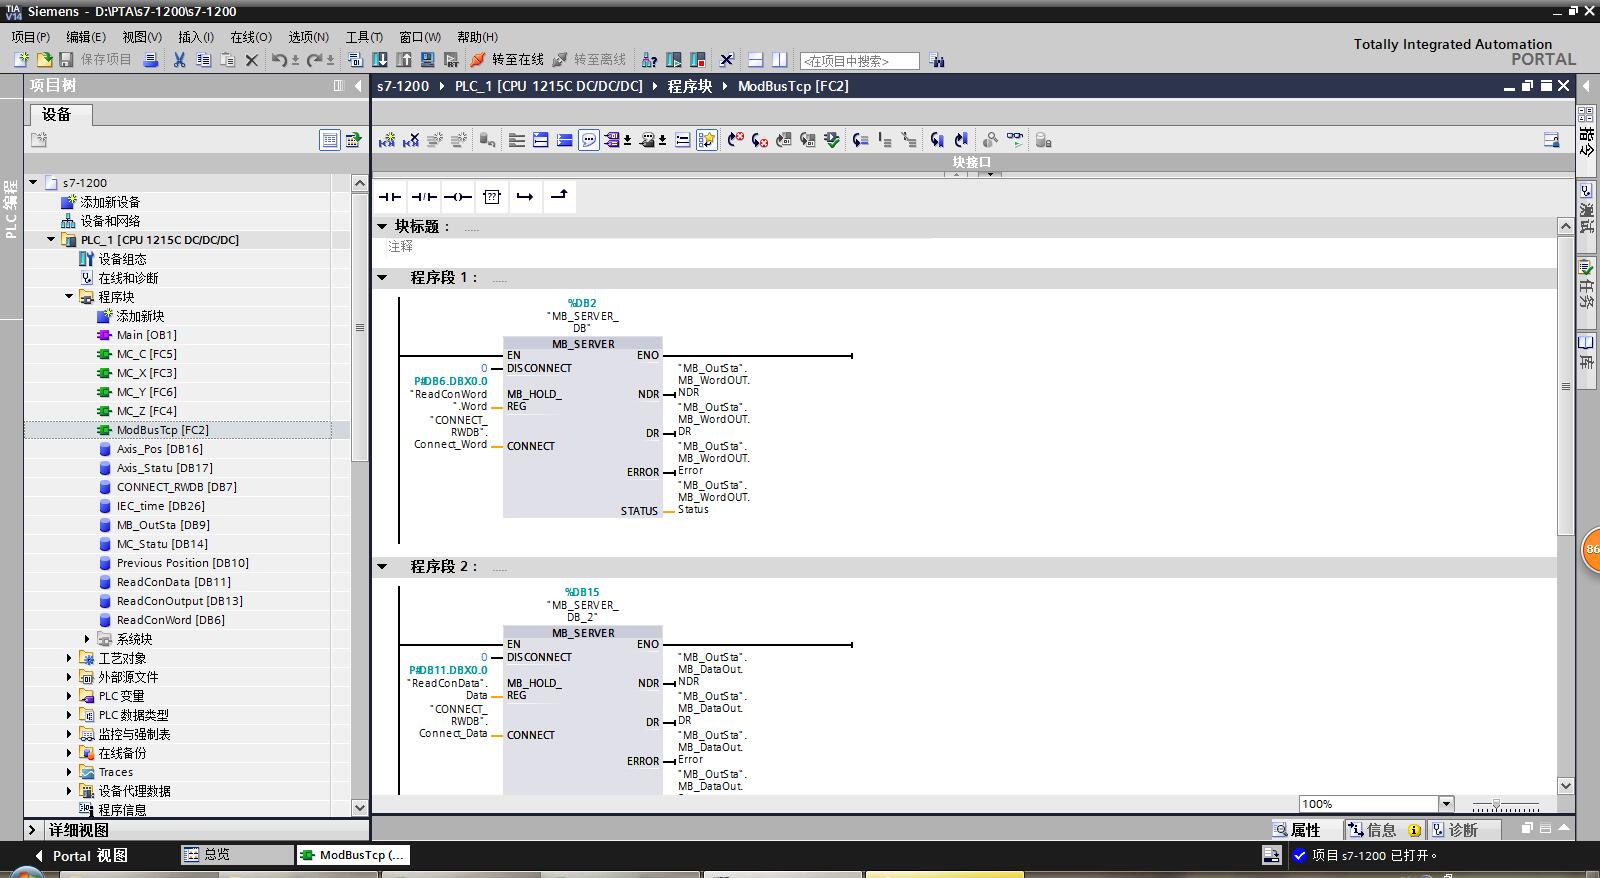Adjust the zoom slider in the editor
This screenshot has width=1600, height=878.
pos(1496,805)
